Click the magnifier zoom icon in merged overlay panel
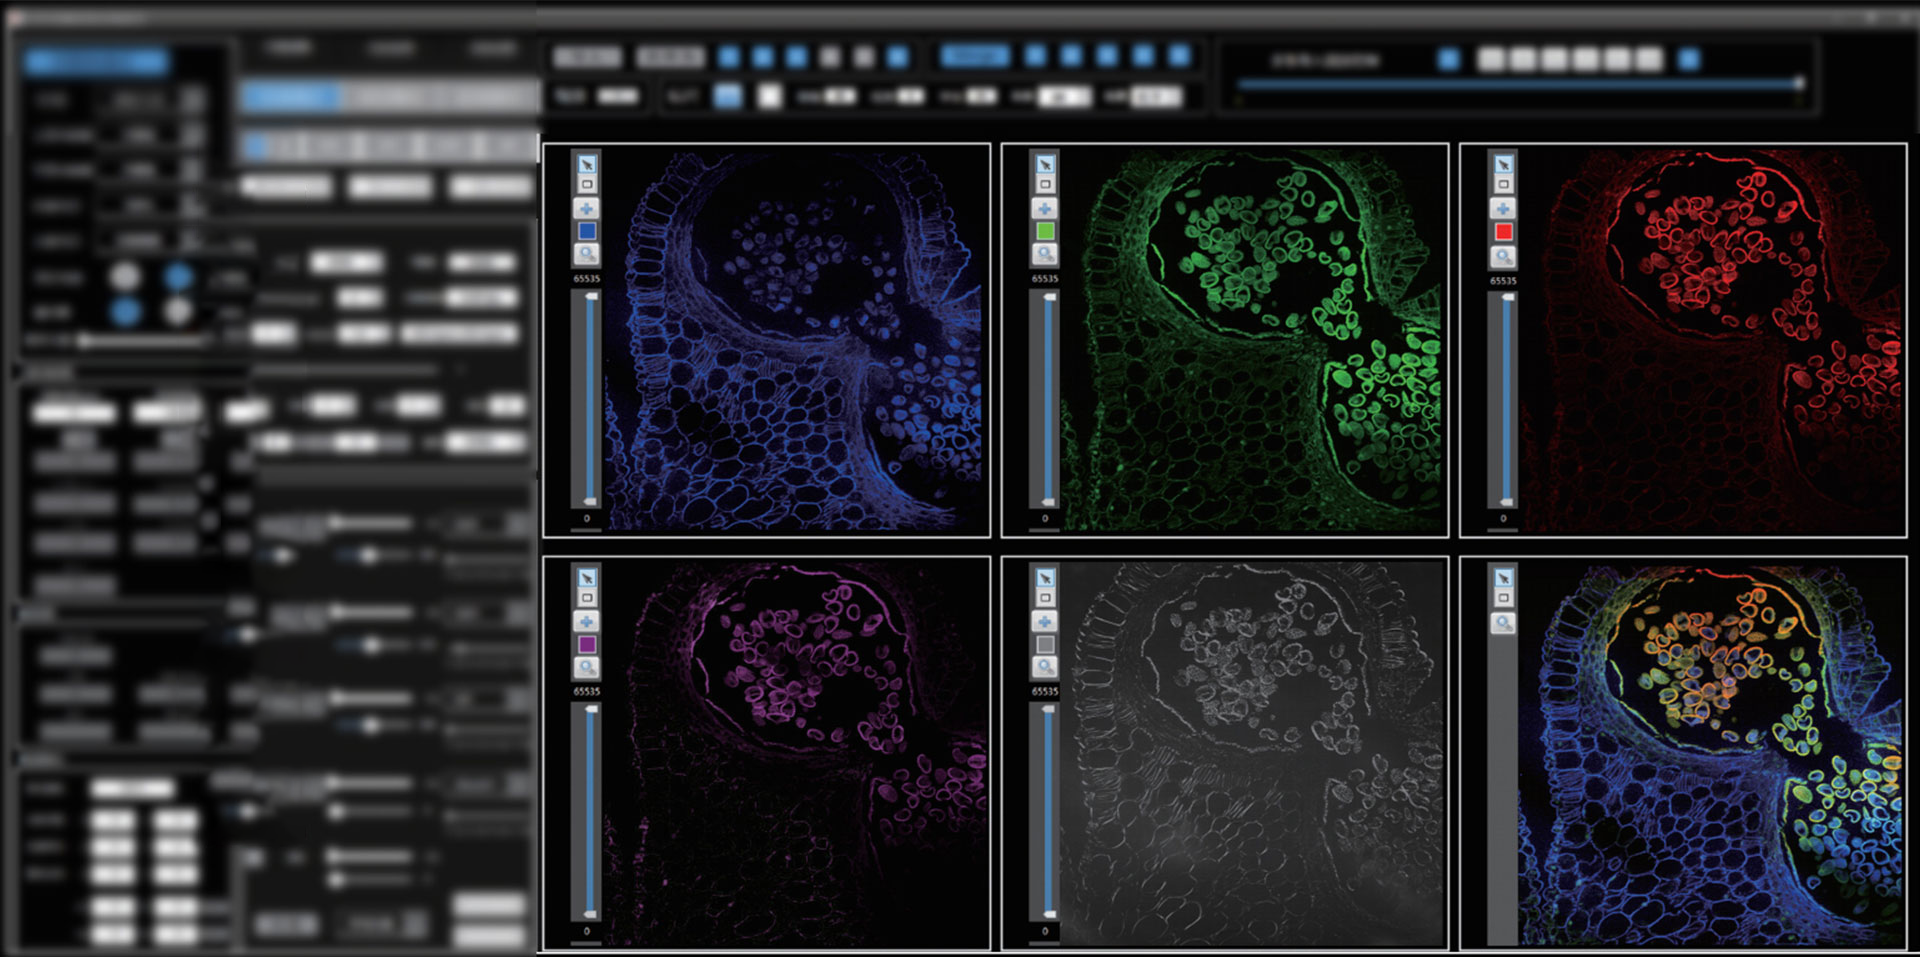This screenshot has width=1920, height=957. 1503,623
